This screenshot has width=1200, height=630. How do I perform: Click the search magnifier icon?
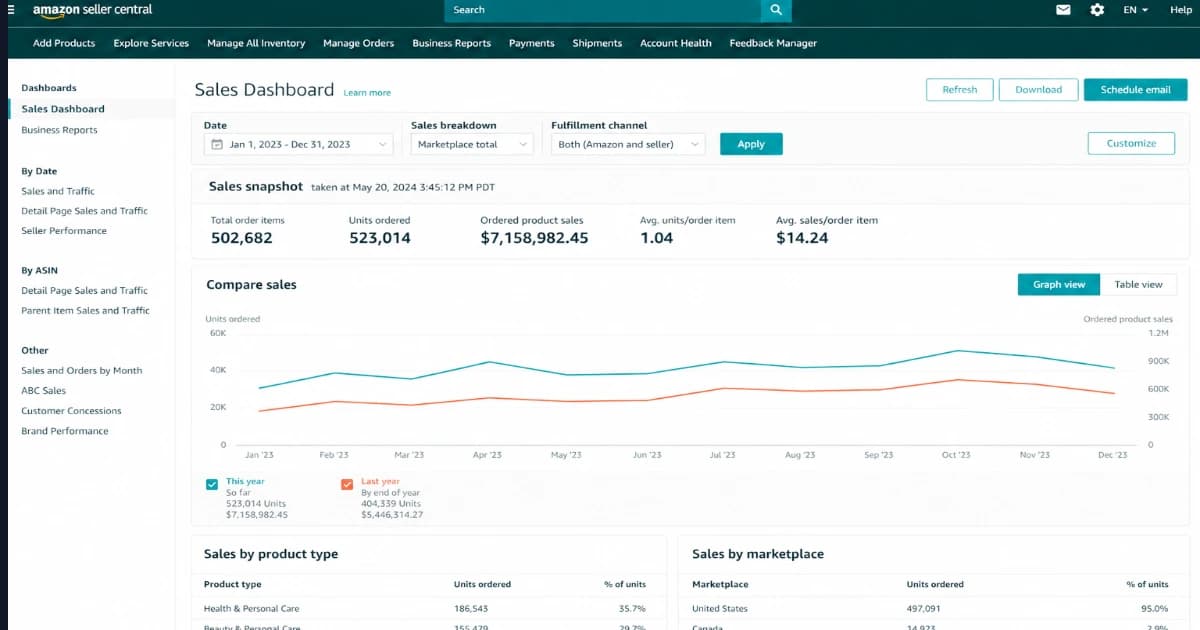click(776, 10)
